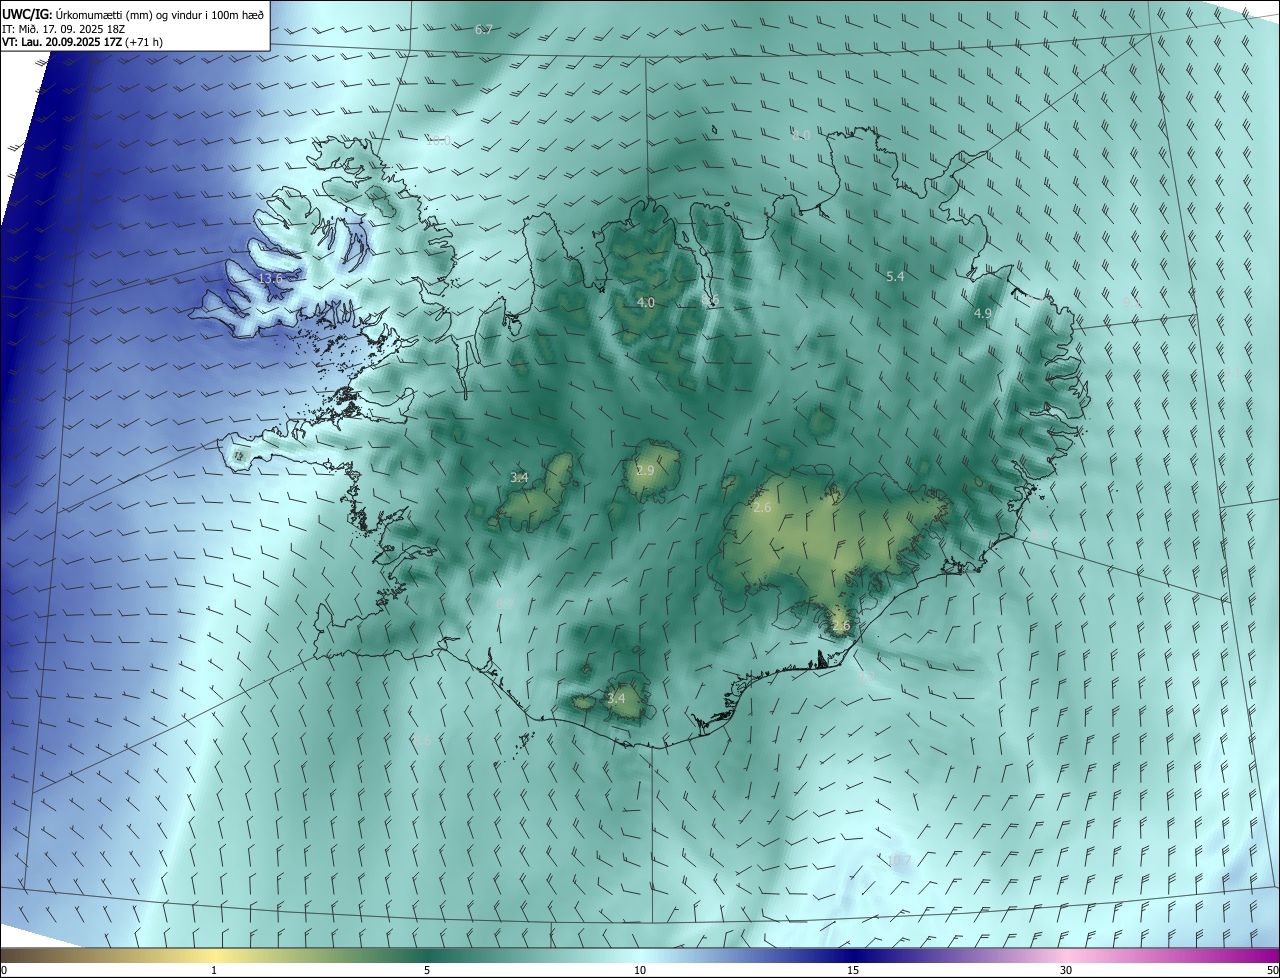Click the colorbar tick label '10'
The height and width of the screenshot is (978, 1280).
tap(640, 971)
